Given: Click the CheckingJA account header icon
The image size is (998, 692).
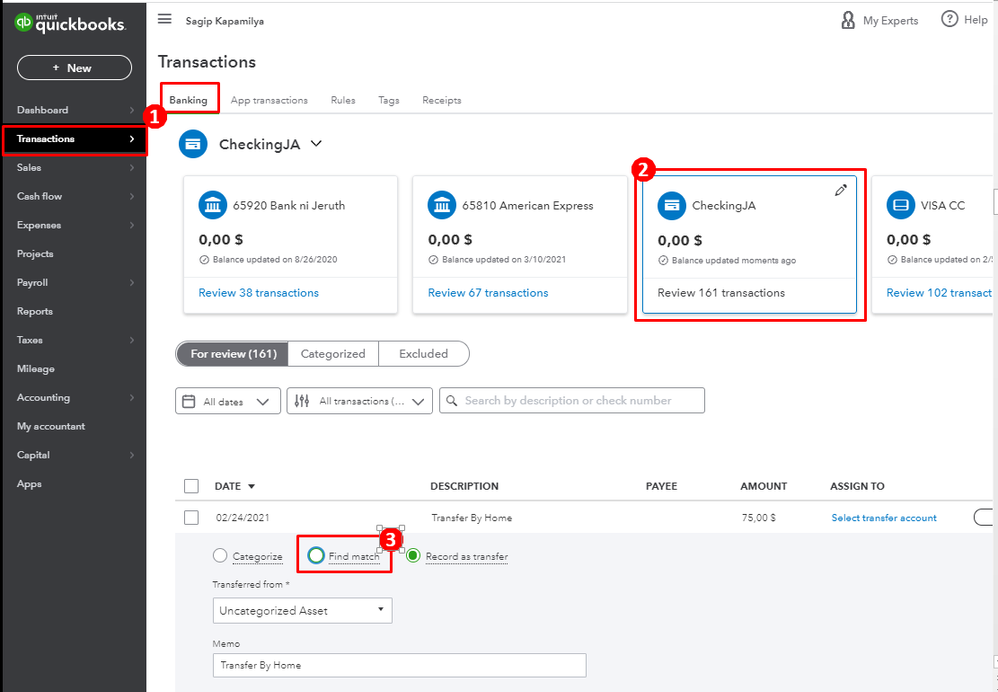Looking at the screenshot, I should click(193, 144).
